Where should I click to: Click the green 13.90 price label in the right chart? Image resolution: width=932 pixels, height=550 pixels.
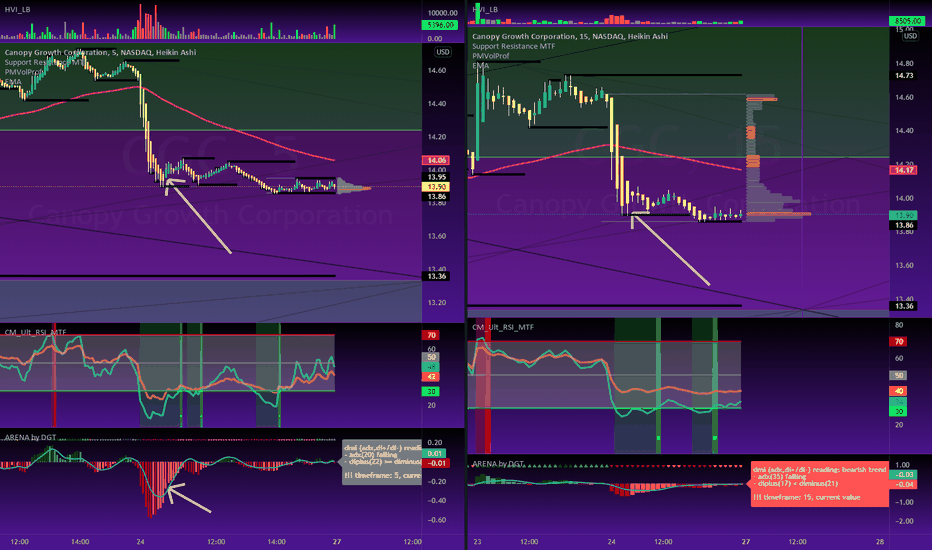pos(904,215)
